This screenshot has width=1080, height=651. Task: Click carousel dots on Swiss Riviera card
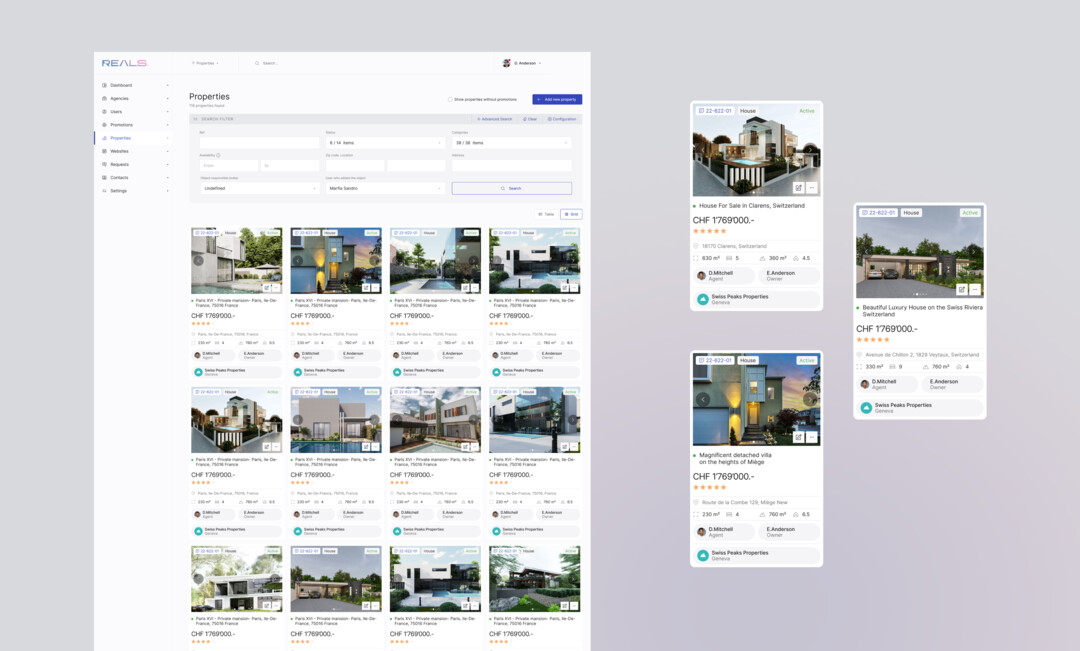click(920, 294)
